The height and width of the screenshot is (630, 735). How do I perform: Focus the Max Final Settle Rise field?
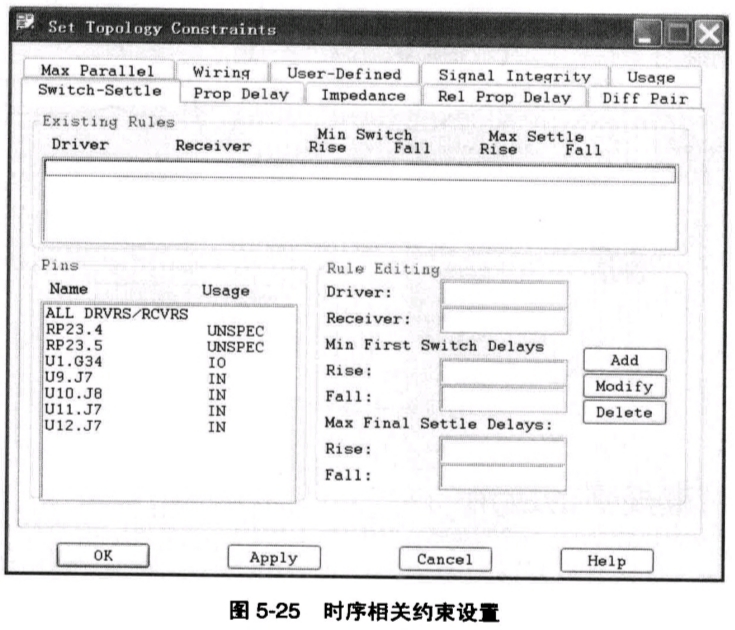click(x=503, y=451)
